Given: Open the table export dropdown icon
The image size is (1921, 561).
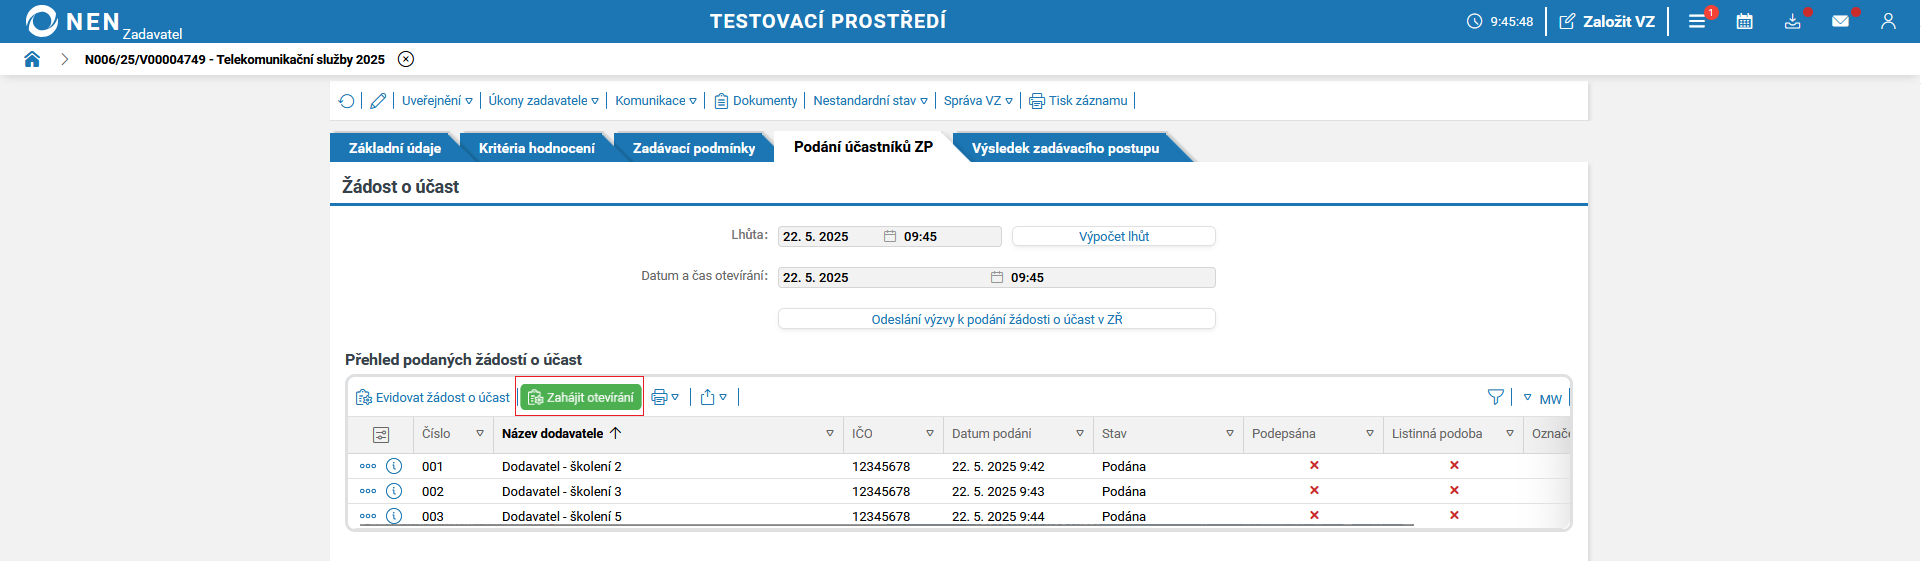Looking at the screenshot, I should [714, 398].
